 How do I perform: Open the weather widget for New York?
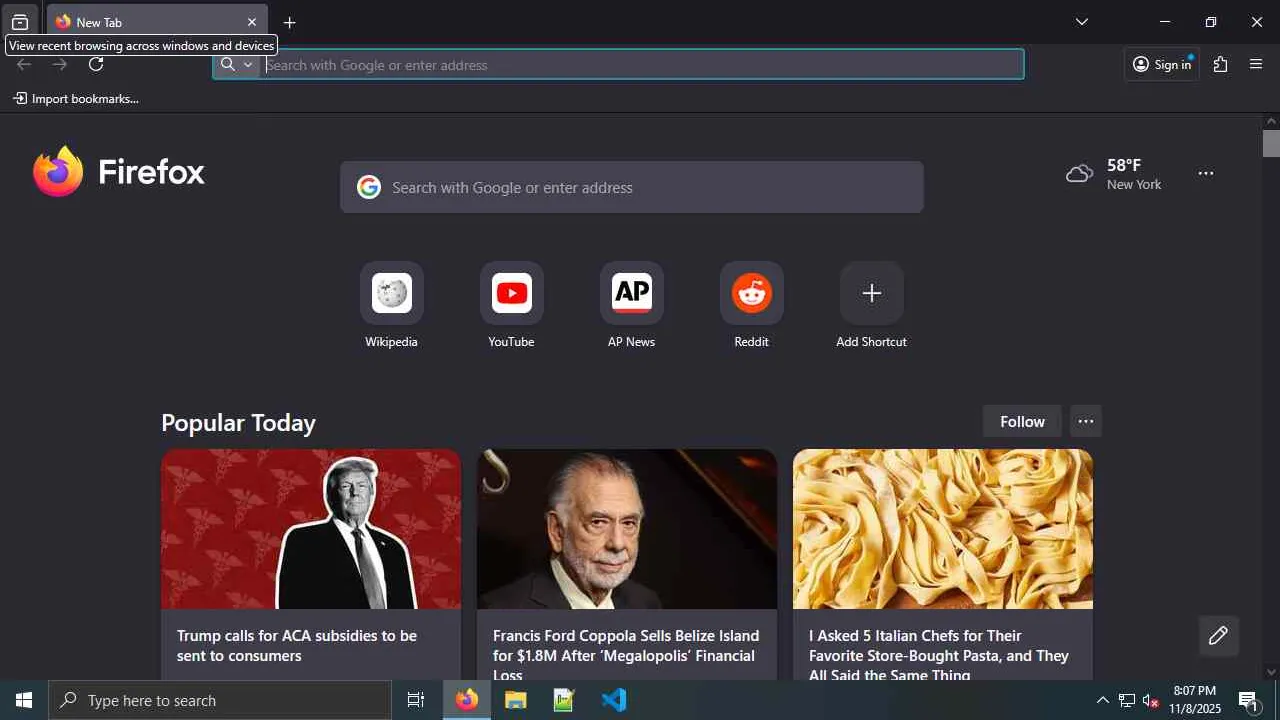(1114, 174)
